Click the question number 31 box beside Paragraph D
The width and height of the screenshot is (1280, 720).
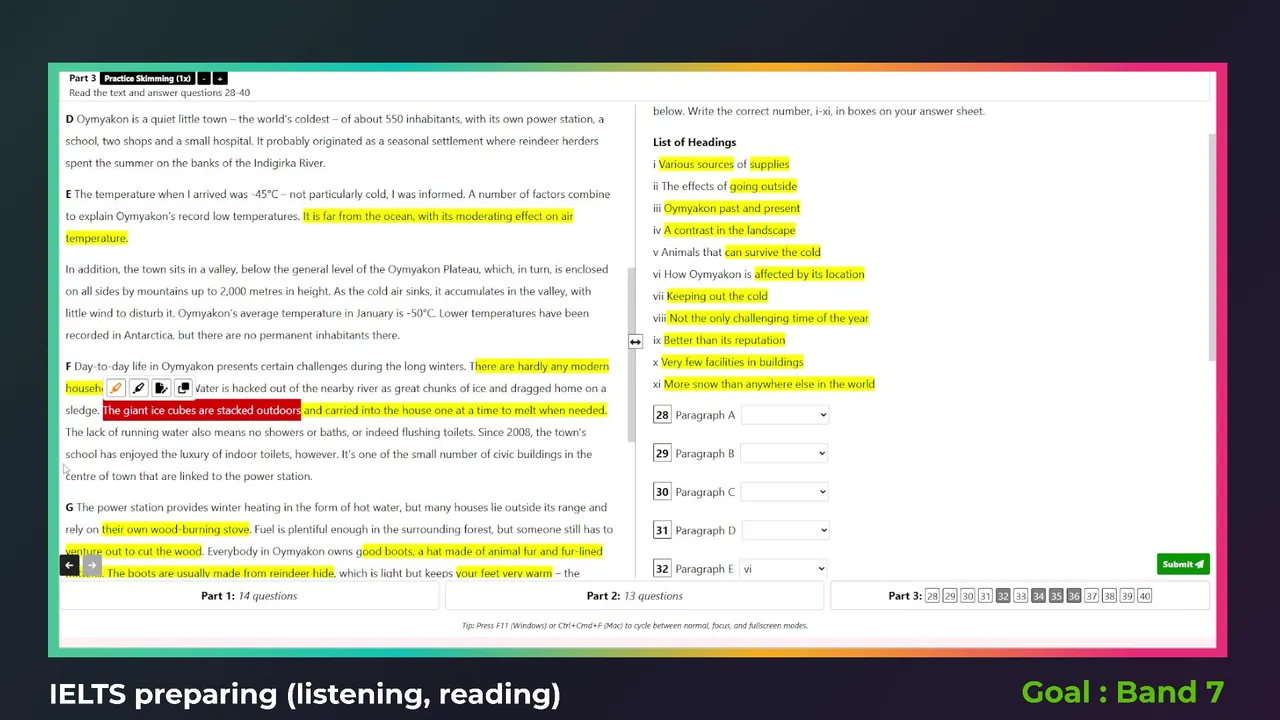662,530
